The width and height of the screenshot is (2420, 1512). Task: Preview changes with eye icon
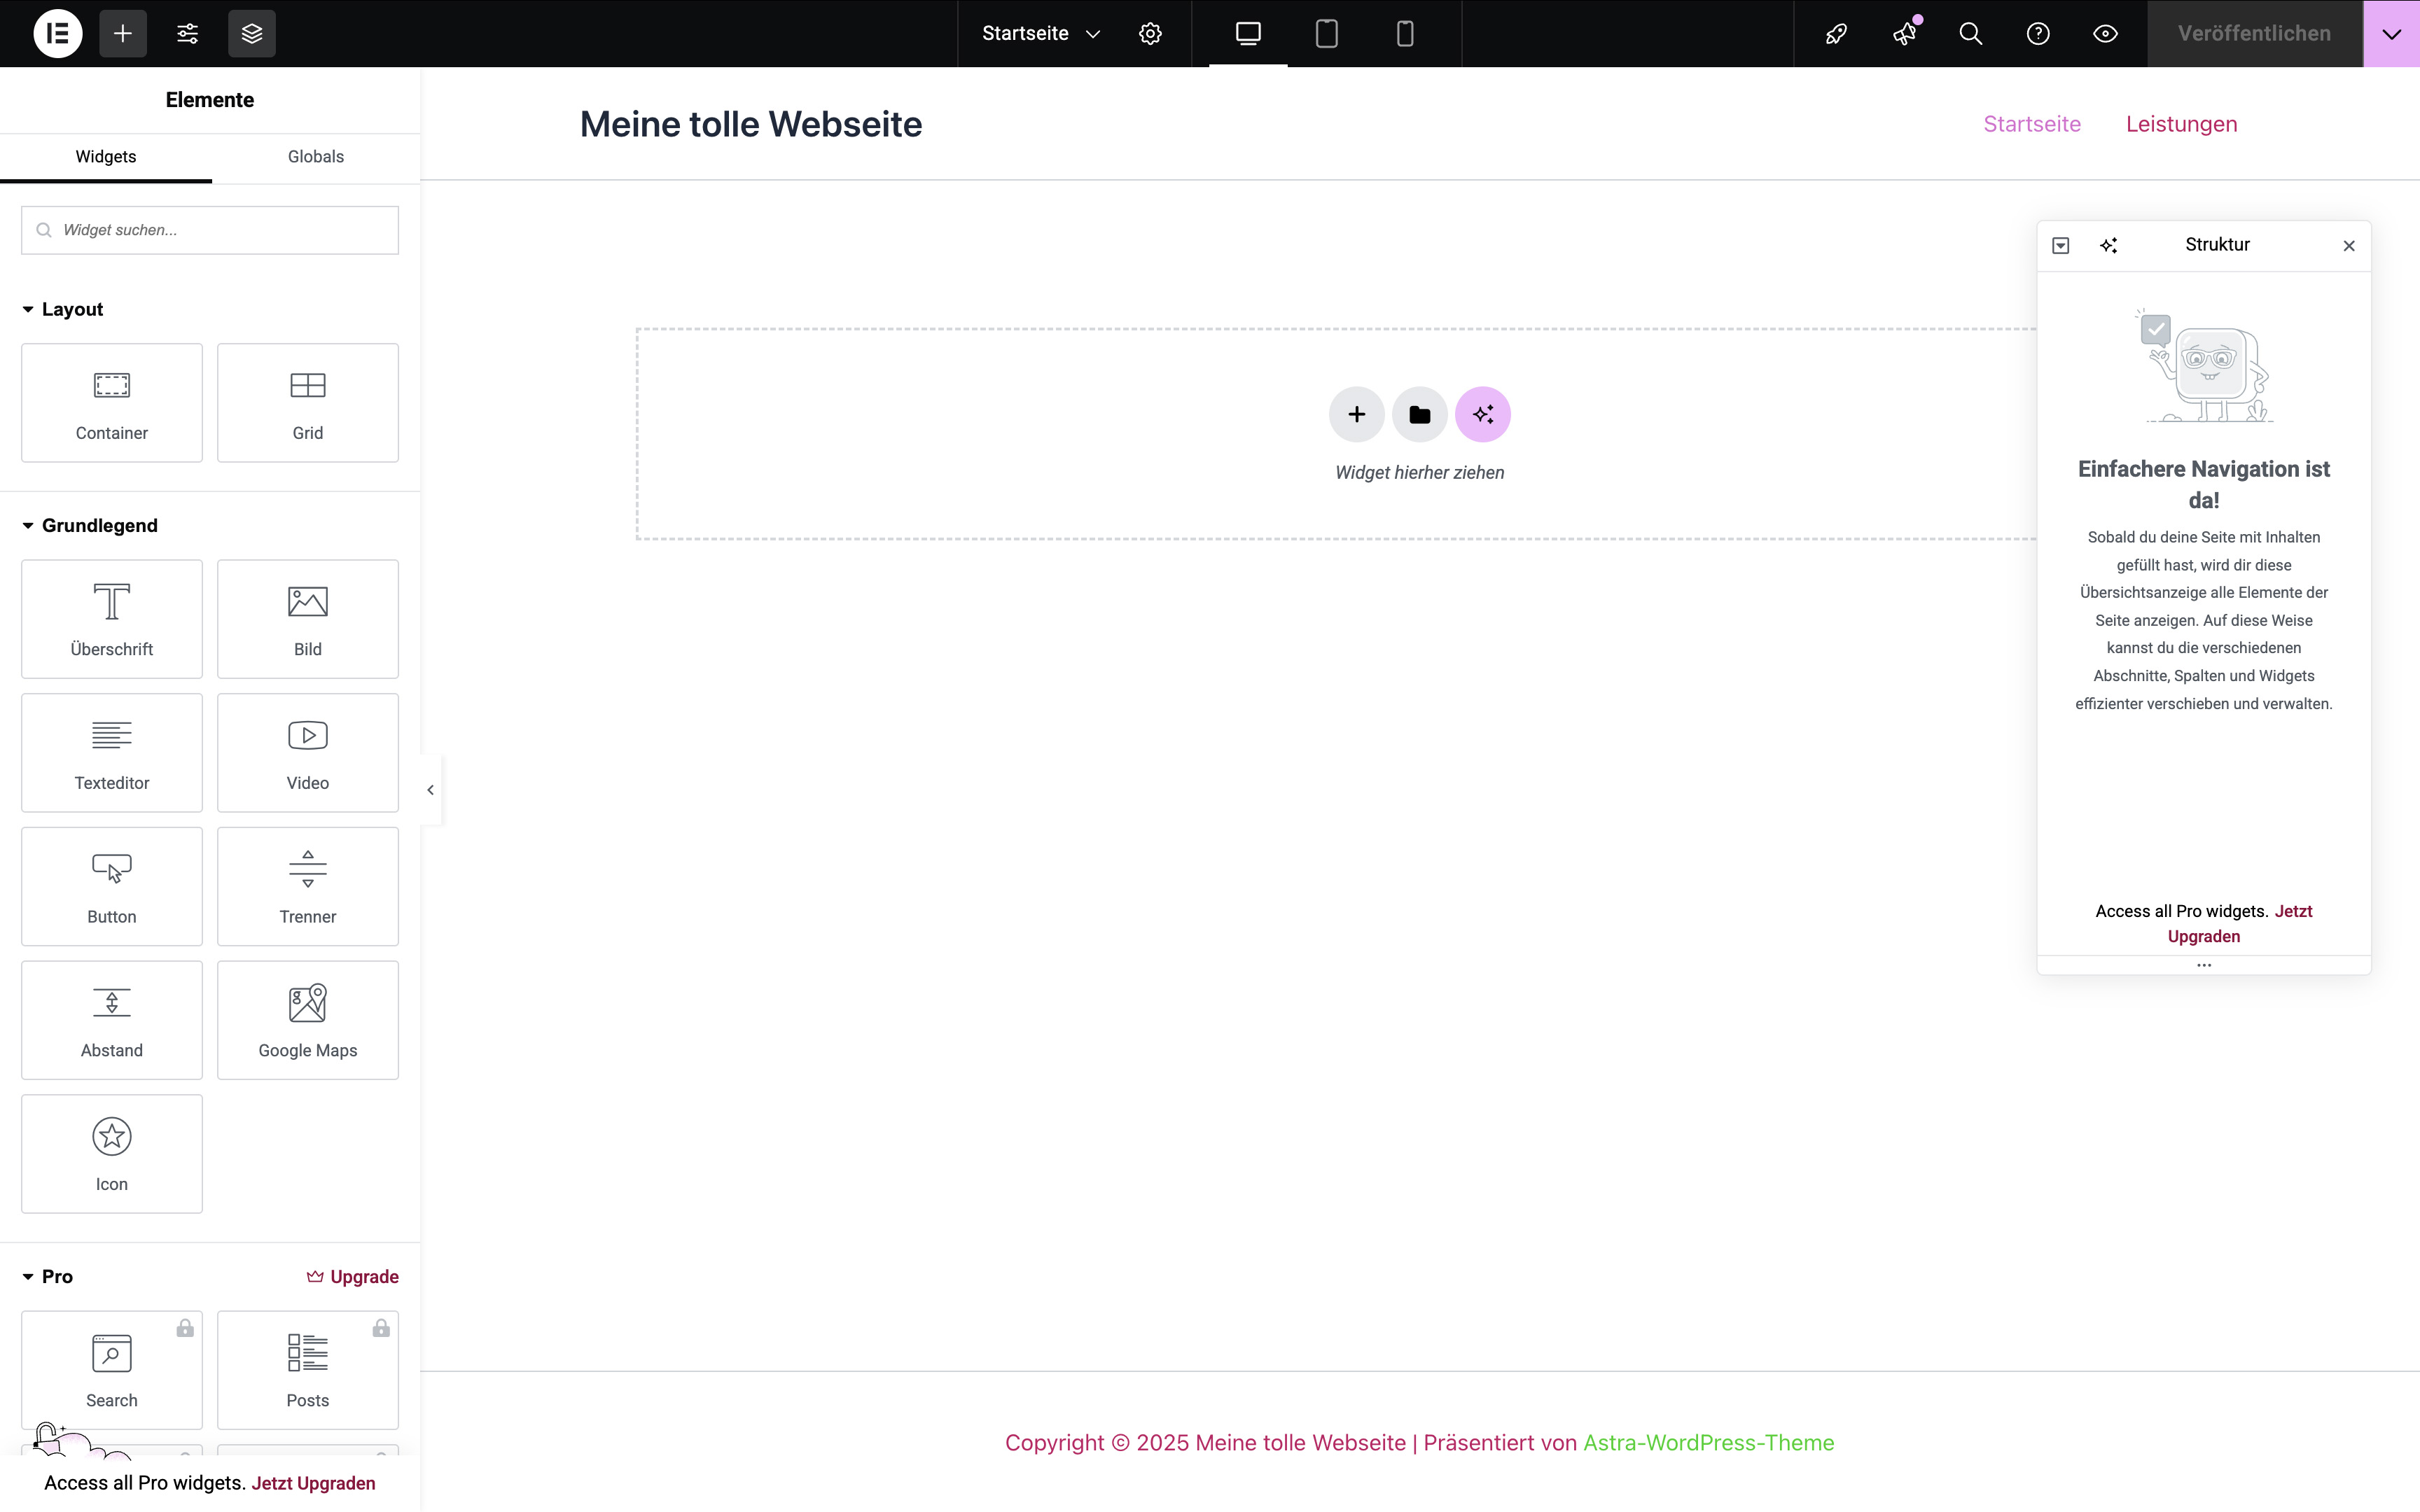(2105, 34)
